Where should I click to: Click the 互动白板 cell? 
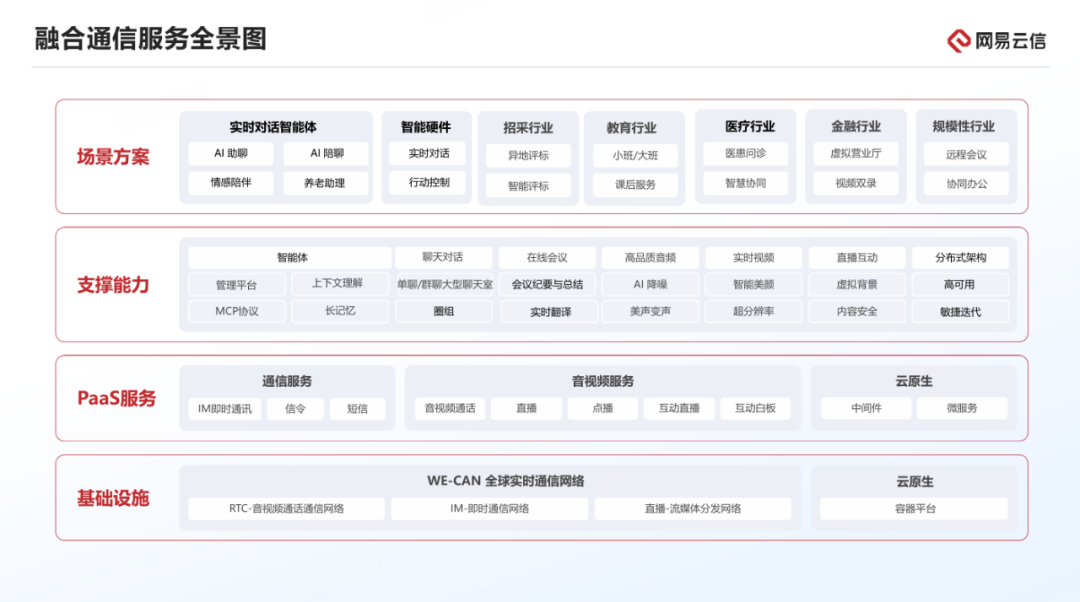755,408
